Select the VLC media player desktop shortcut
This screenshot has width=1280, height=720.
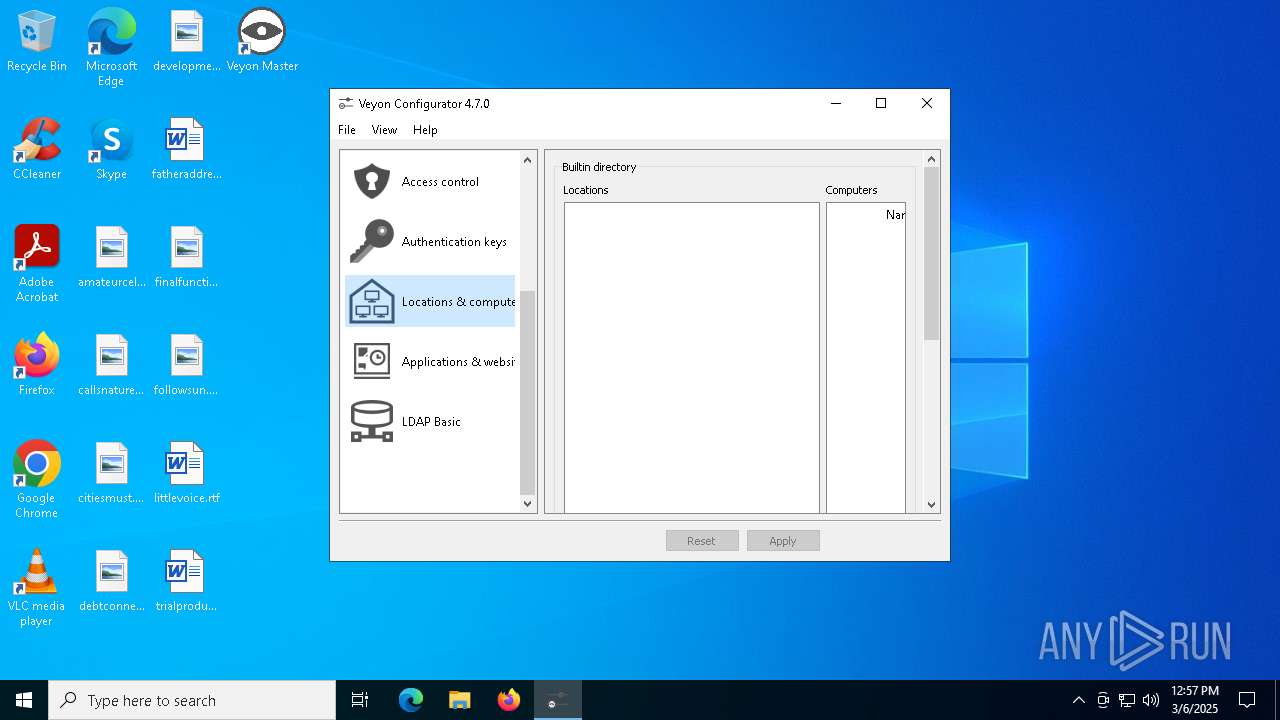pos(37,588)
